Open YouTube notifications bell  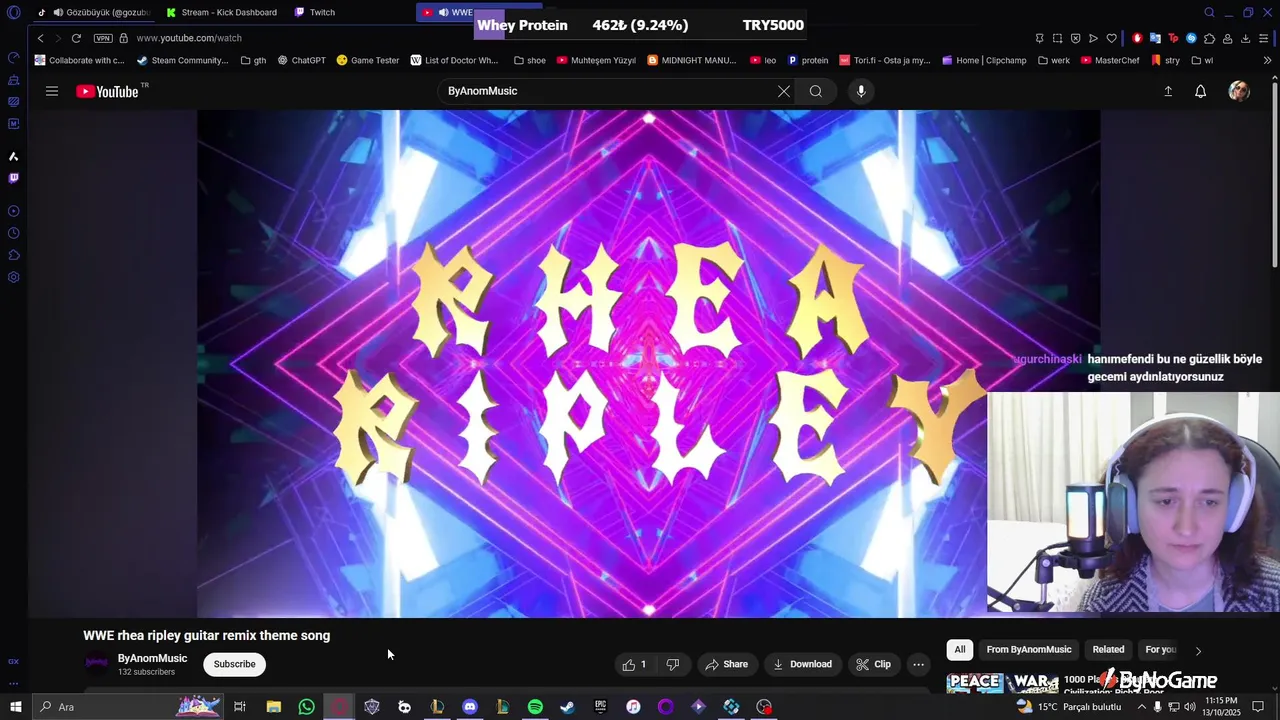[x=1200, y=91]
